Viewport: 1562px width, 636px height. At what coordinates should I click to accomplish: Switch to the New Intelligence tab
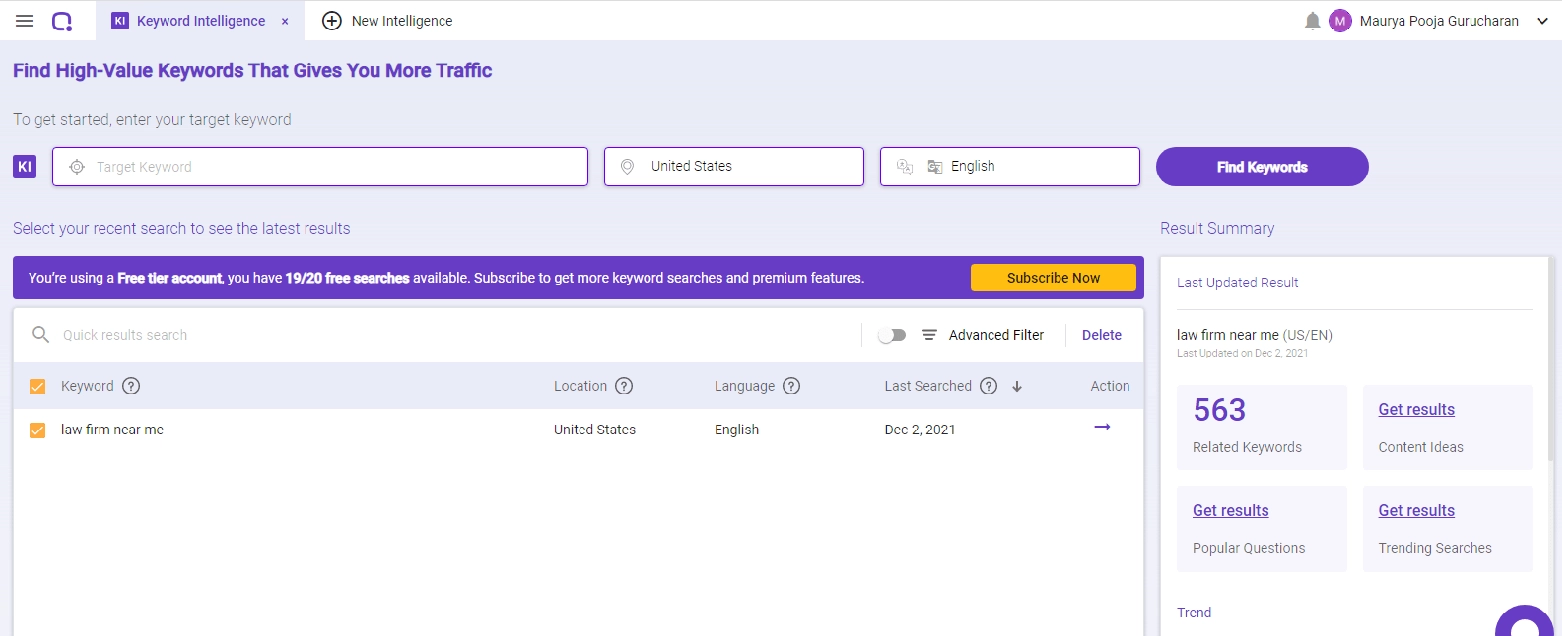pyautogui.click(x=385, y=20)
